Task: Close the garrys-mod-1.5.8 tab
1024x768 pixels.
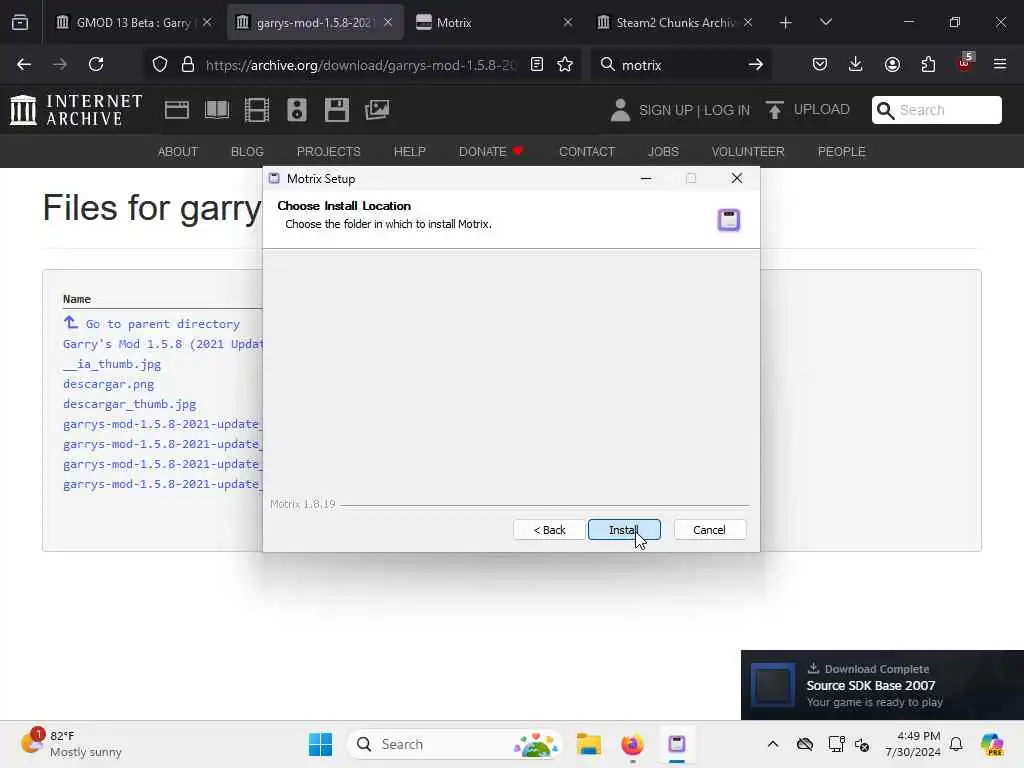Action: (x=388, y=22)
